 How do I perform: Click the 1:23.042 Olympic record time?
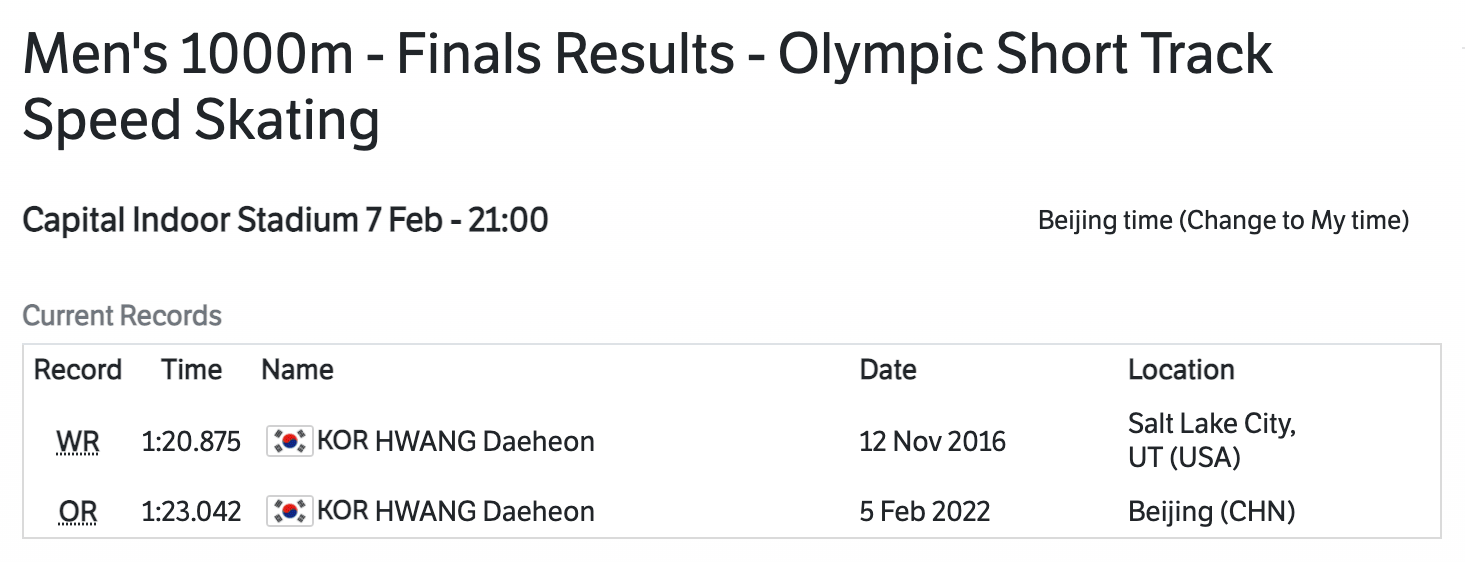point(191,512)
